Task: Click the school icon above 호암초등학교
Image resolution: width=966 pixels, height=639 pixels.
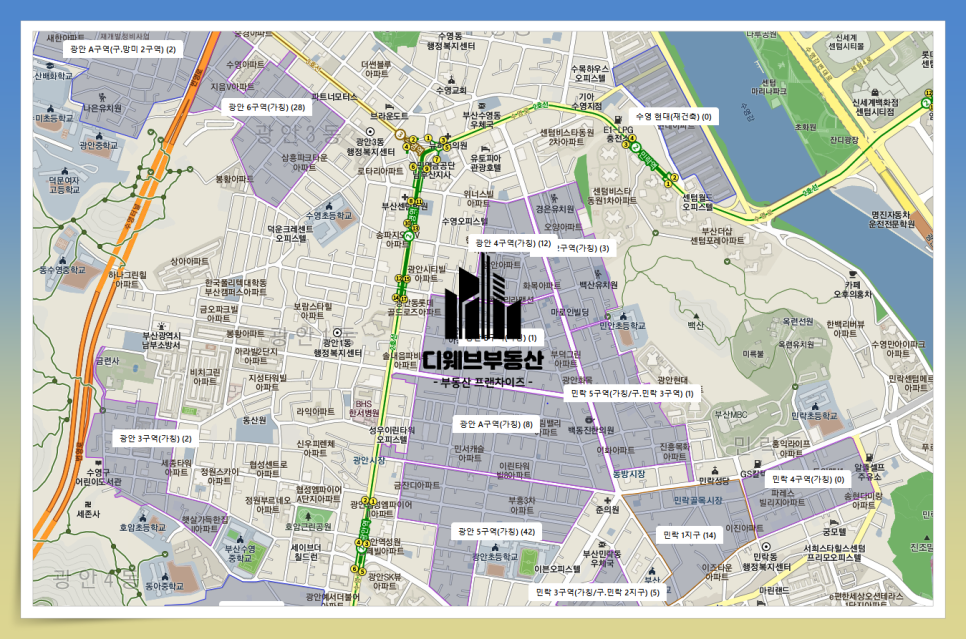Action: click(x=142, y=518)
